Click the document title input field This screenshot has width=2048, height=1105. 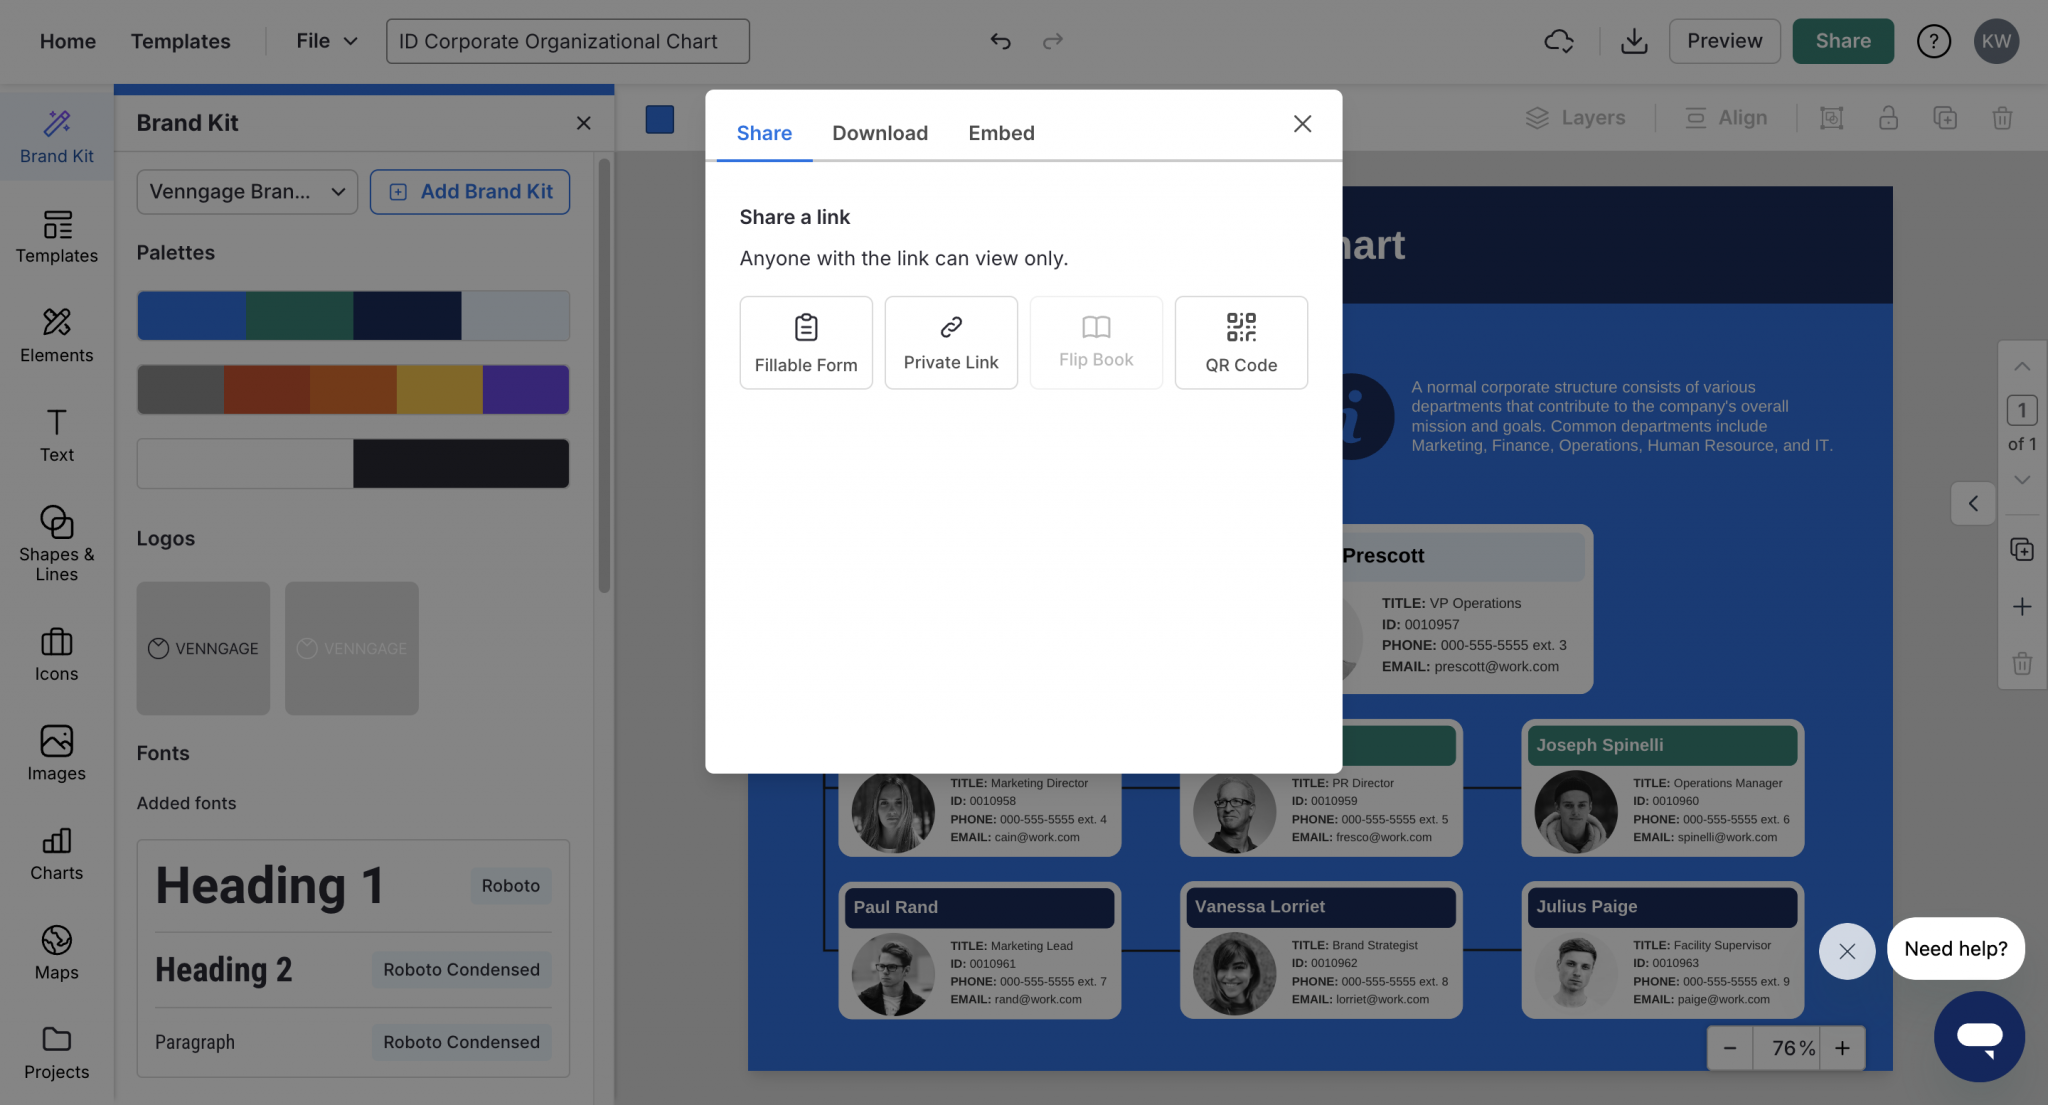[567, 41]
